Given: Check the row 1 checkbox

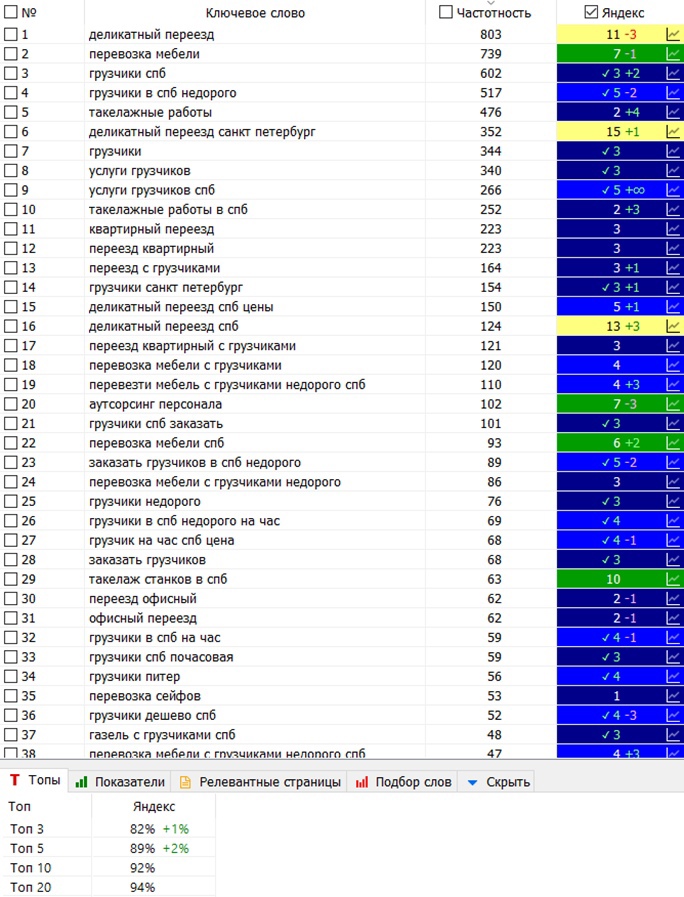Looking at the screenshot, I should click(11, 34).
